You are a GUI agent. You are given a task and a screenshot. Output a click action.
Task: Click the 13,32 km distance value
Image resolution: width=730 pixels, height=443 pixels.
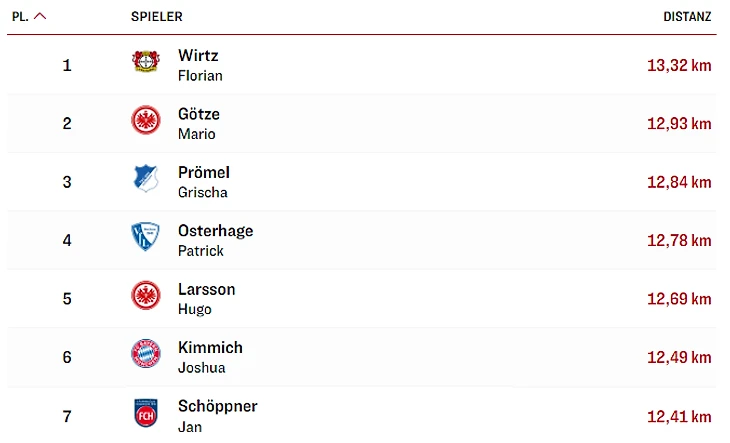(679, 66)
